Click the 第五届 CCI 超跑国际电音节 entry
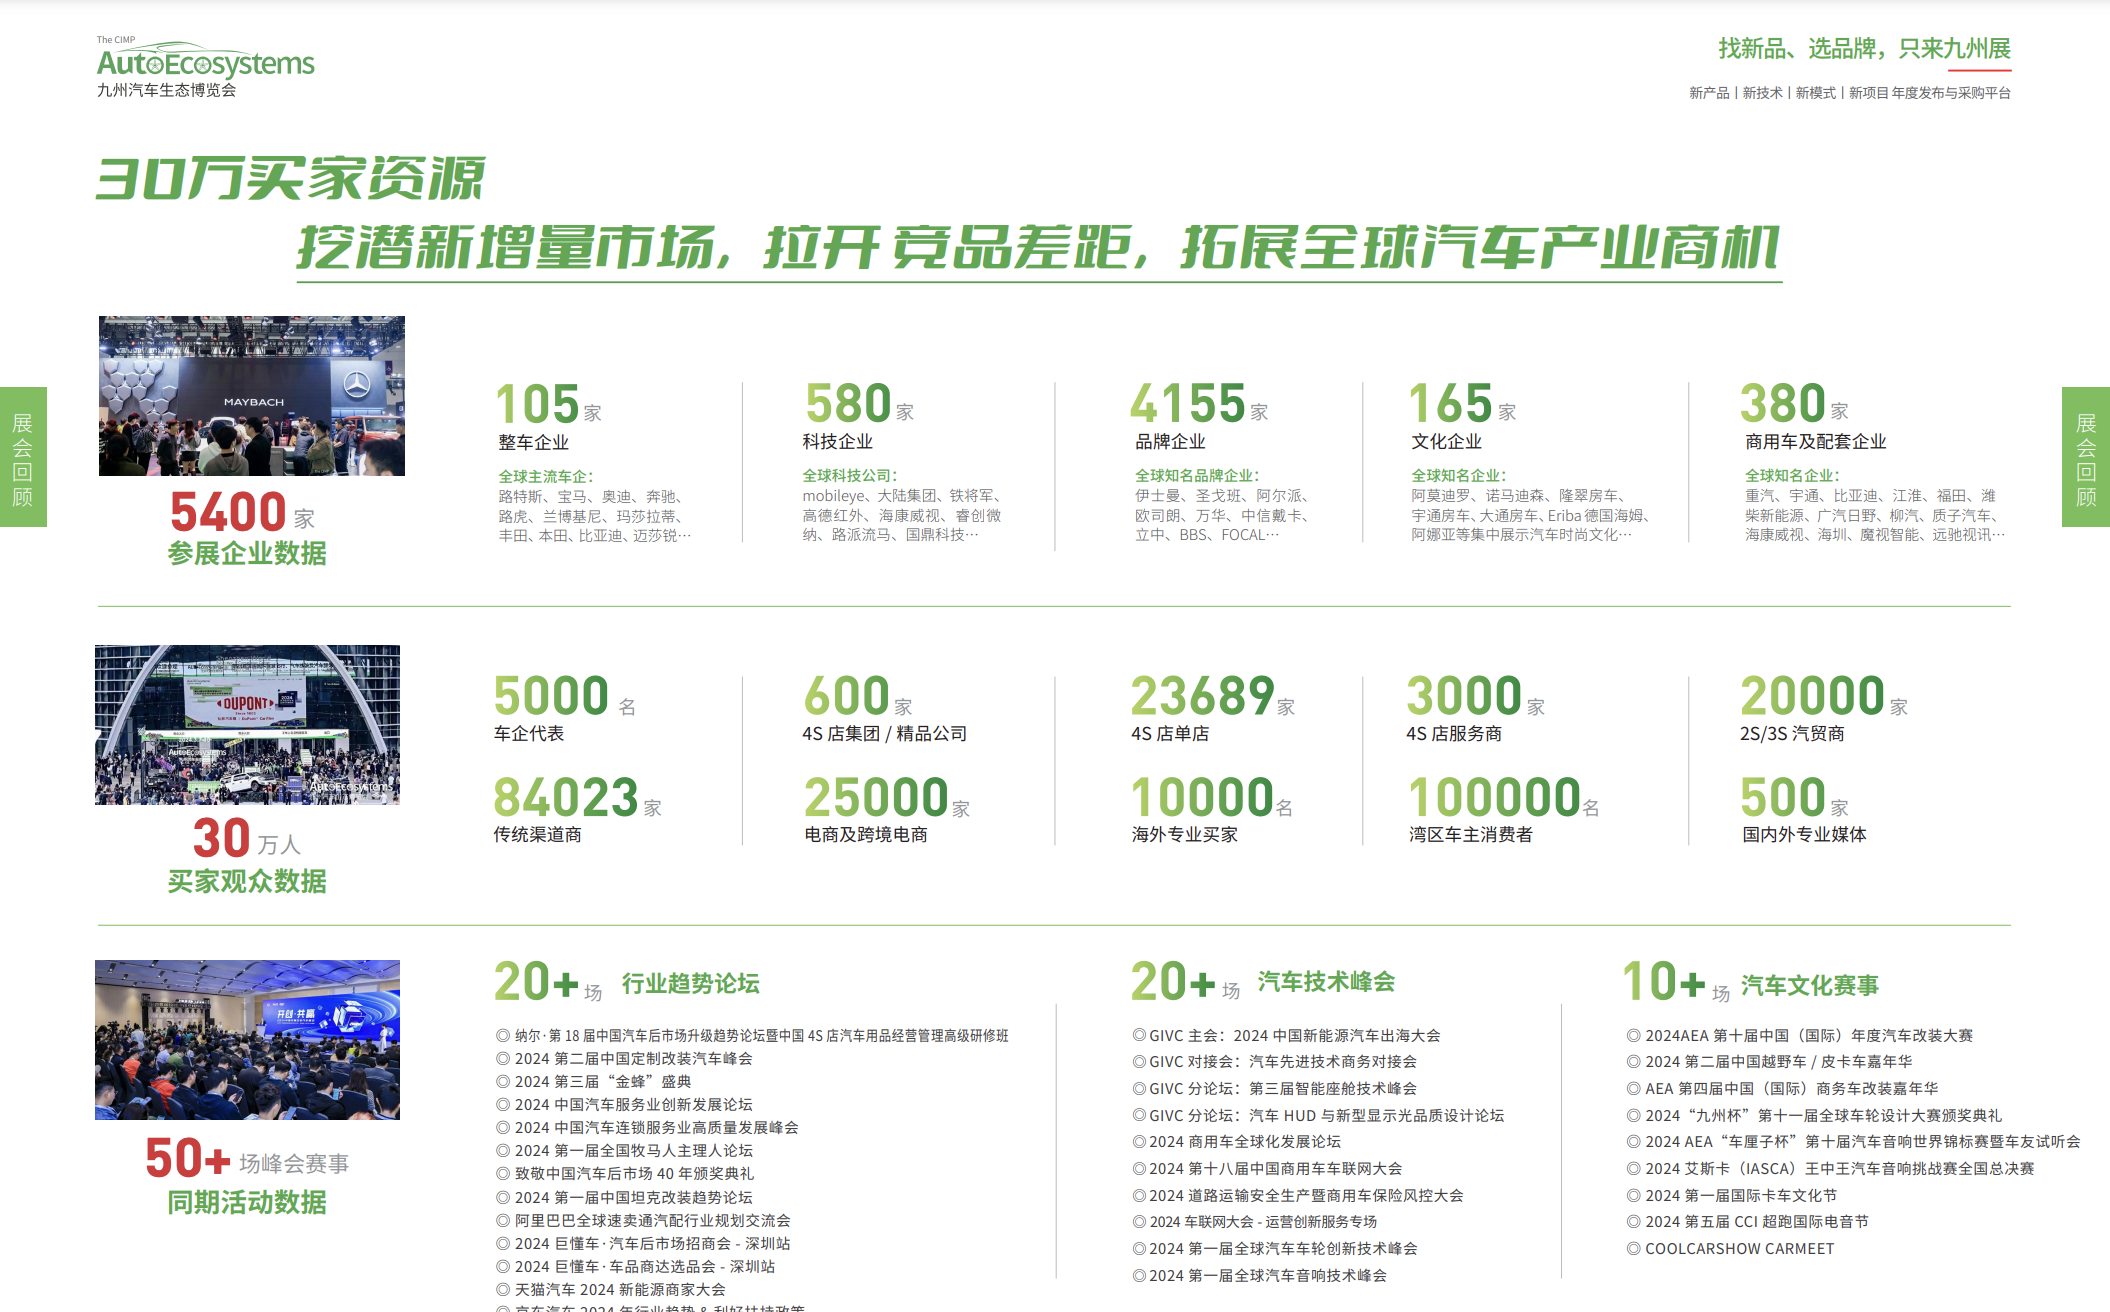This screenshot has height=1312, width=2110. (1748, 1222)
